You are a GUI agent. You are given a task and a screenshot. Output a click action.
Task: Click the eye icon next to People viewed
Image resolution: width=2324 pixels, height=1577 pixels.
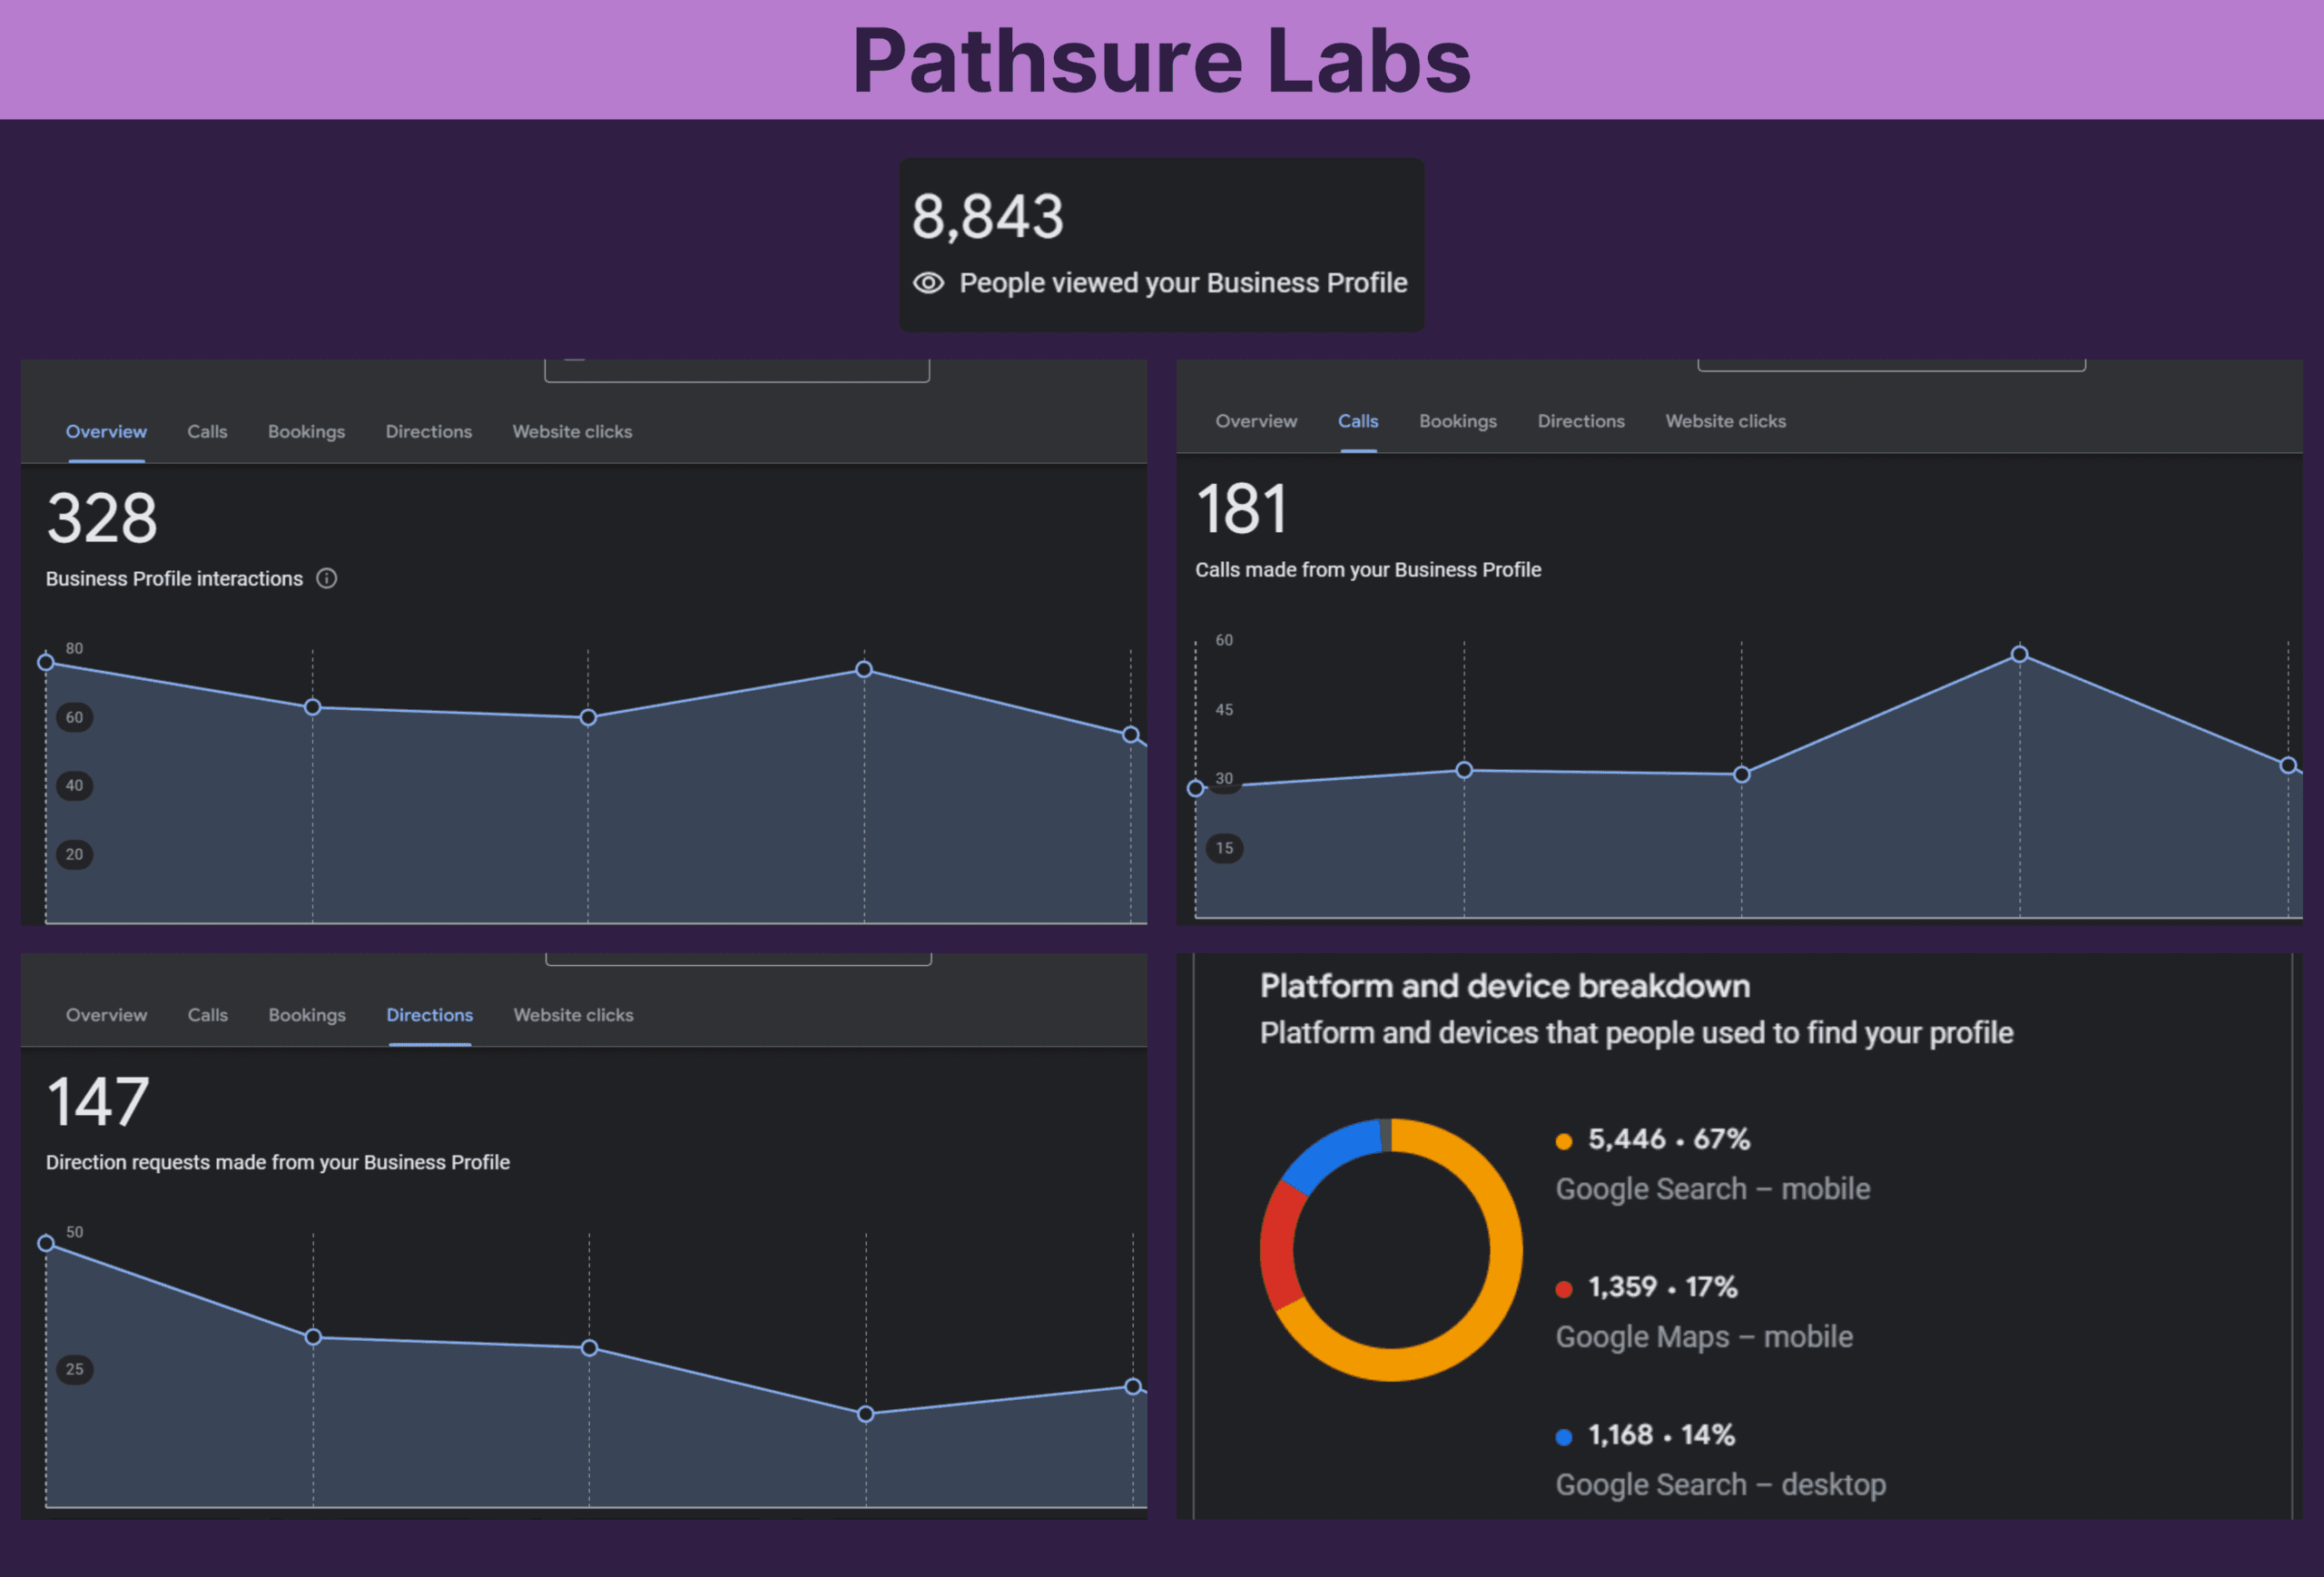click(928, 283)
